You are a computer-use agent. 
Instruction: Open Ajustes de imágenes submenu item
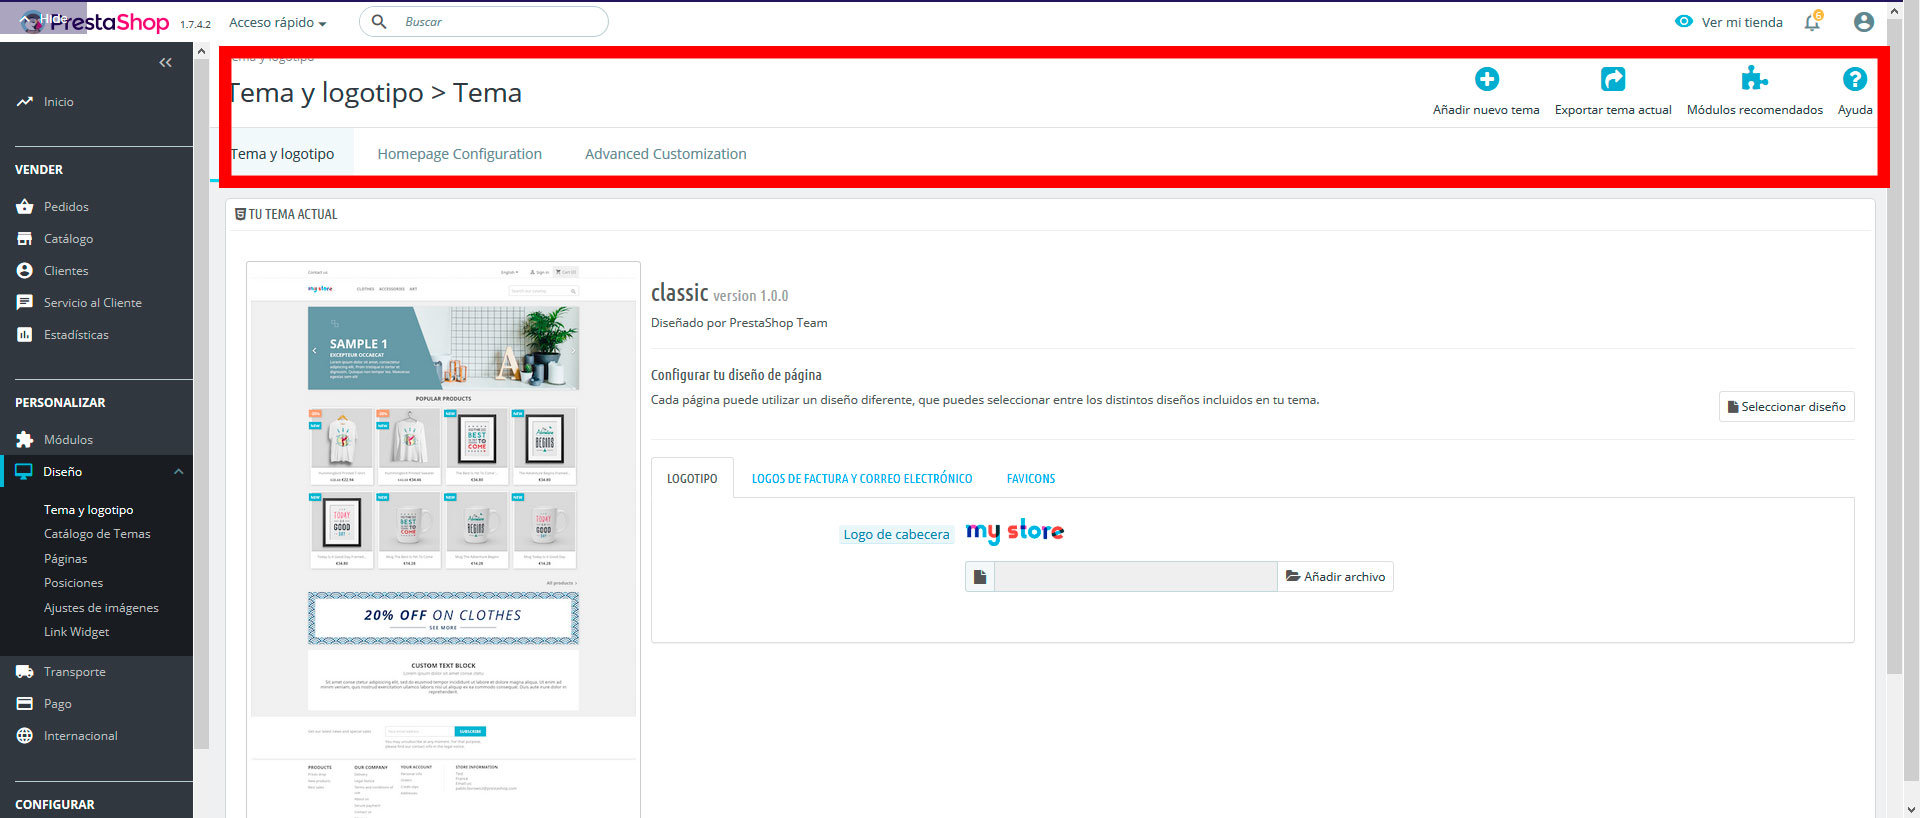point(101,608)
